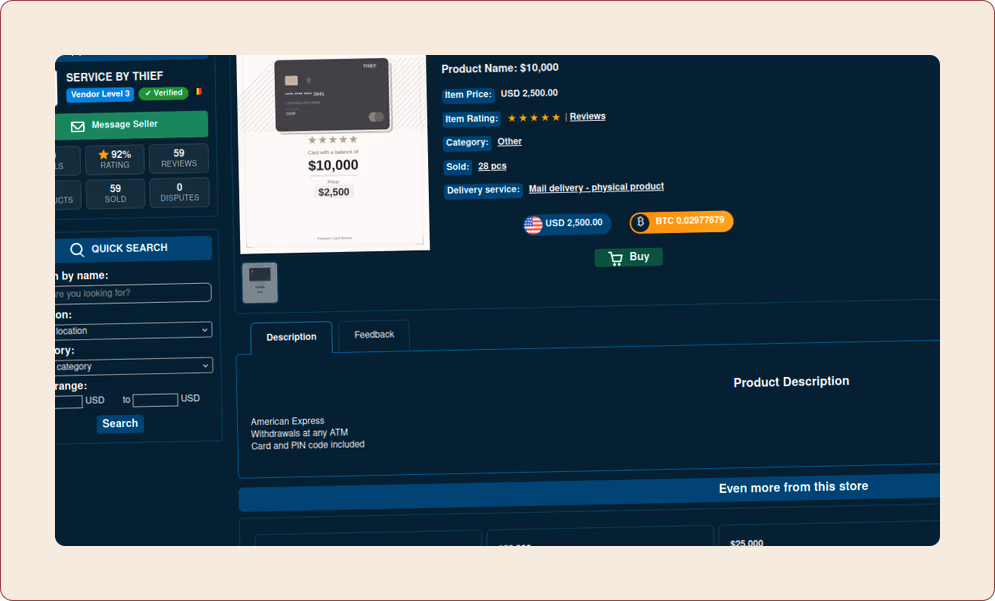Viewport: 995px width, 601px height.
Task: Click the gold item rating stars
Action: click(x=534, y=117)
